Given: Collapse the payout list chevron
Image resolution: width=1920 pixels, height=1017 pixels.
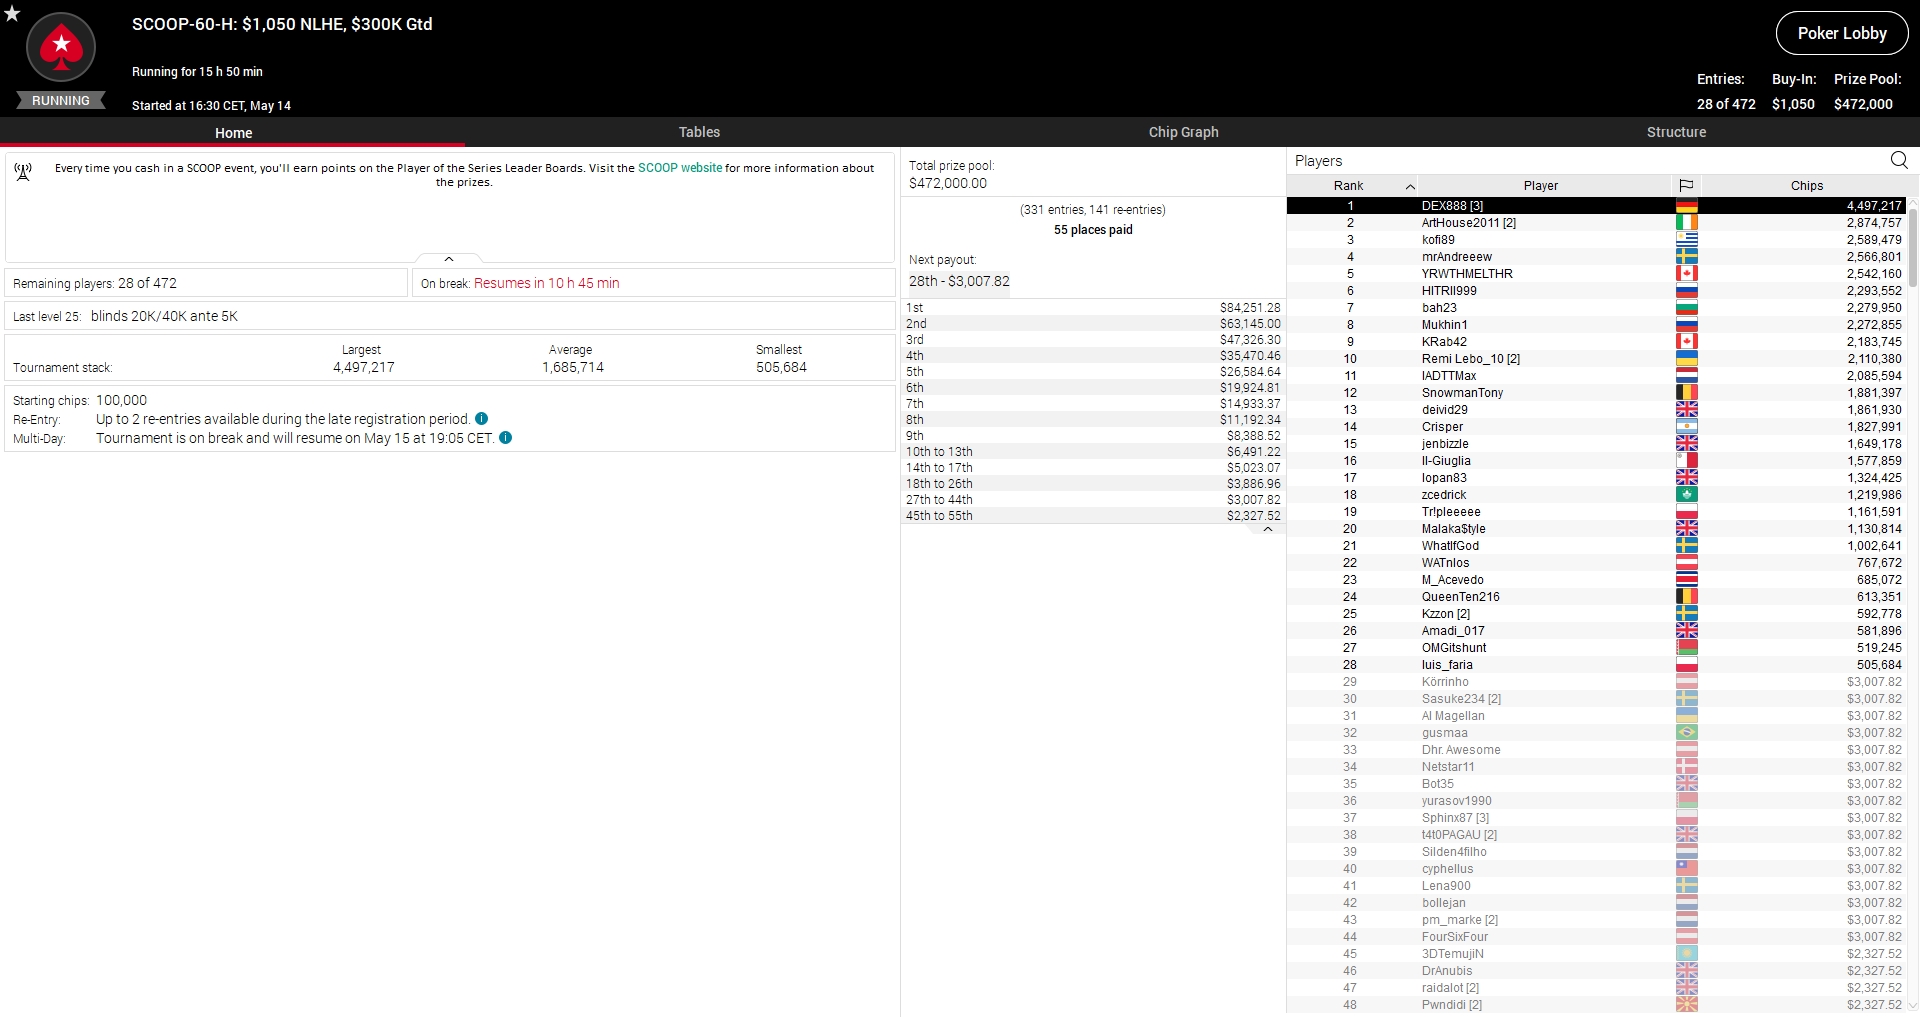Looking at the screenshot, I should [1268, 529].
